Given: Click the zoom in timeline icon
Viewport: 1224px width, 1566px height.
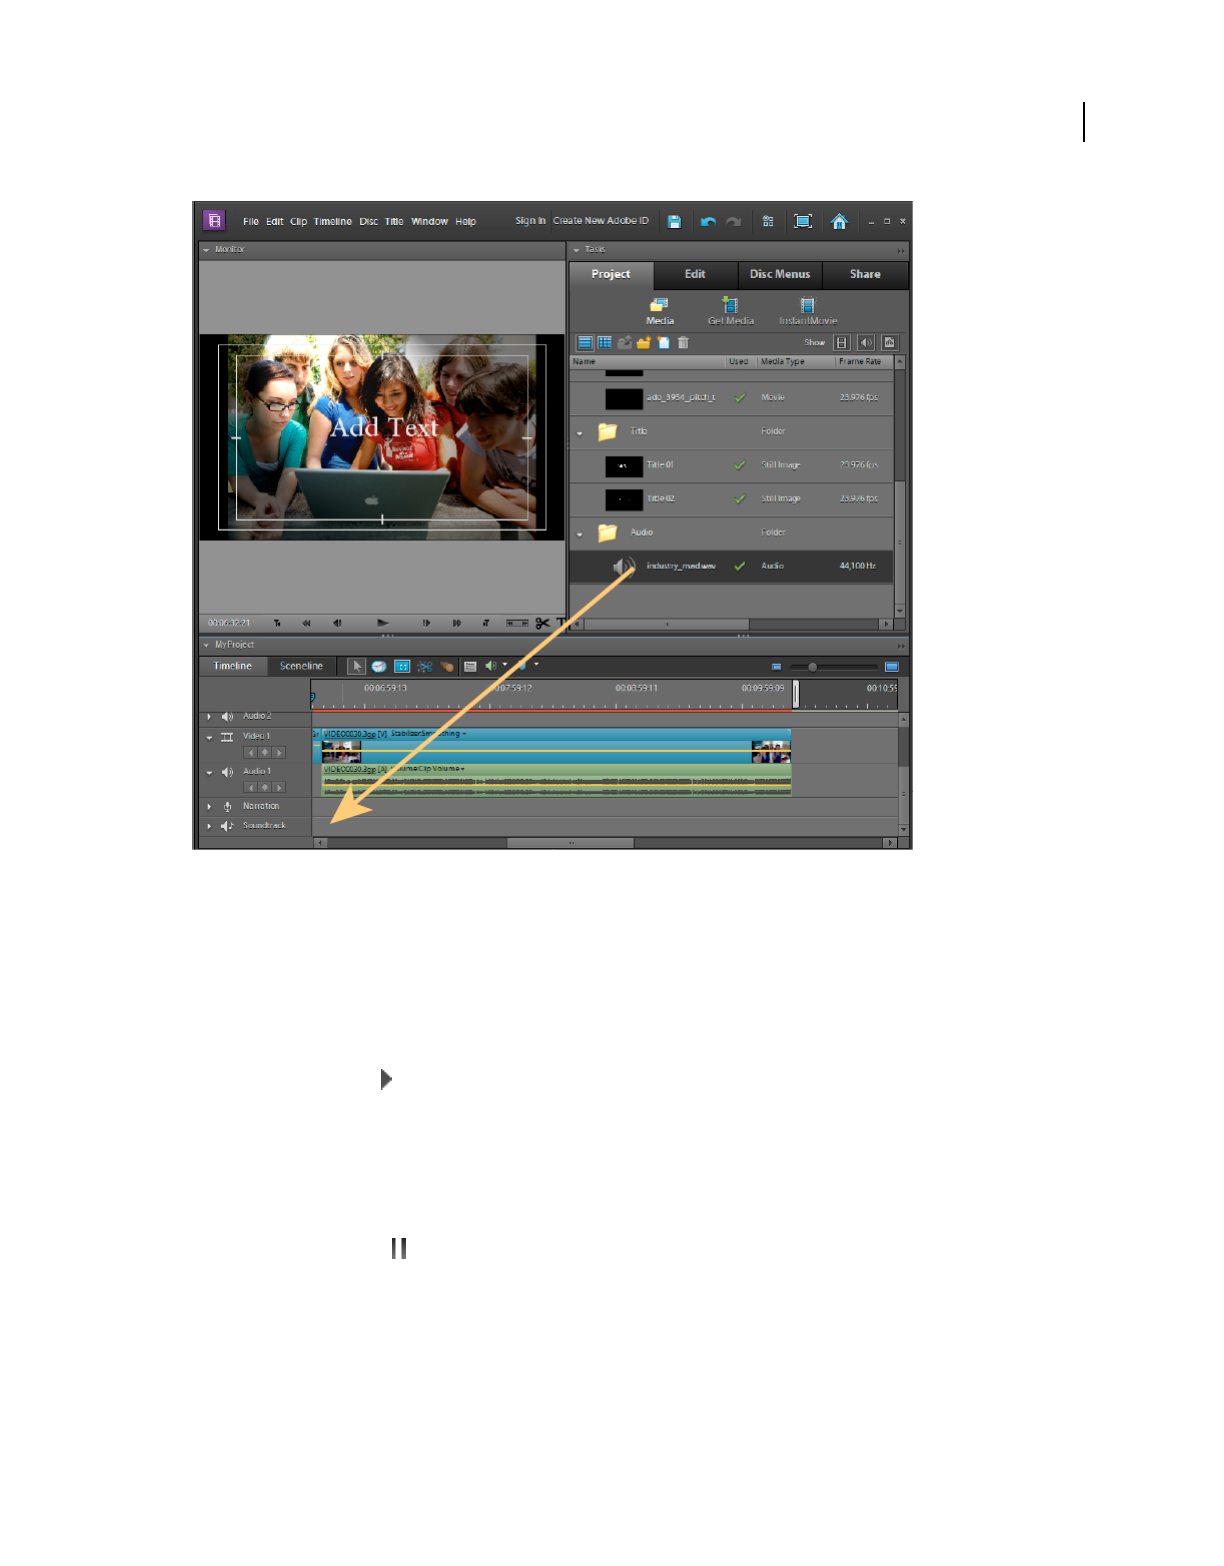Looking at the screenshot, I should point(892,666).
